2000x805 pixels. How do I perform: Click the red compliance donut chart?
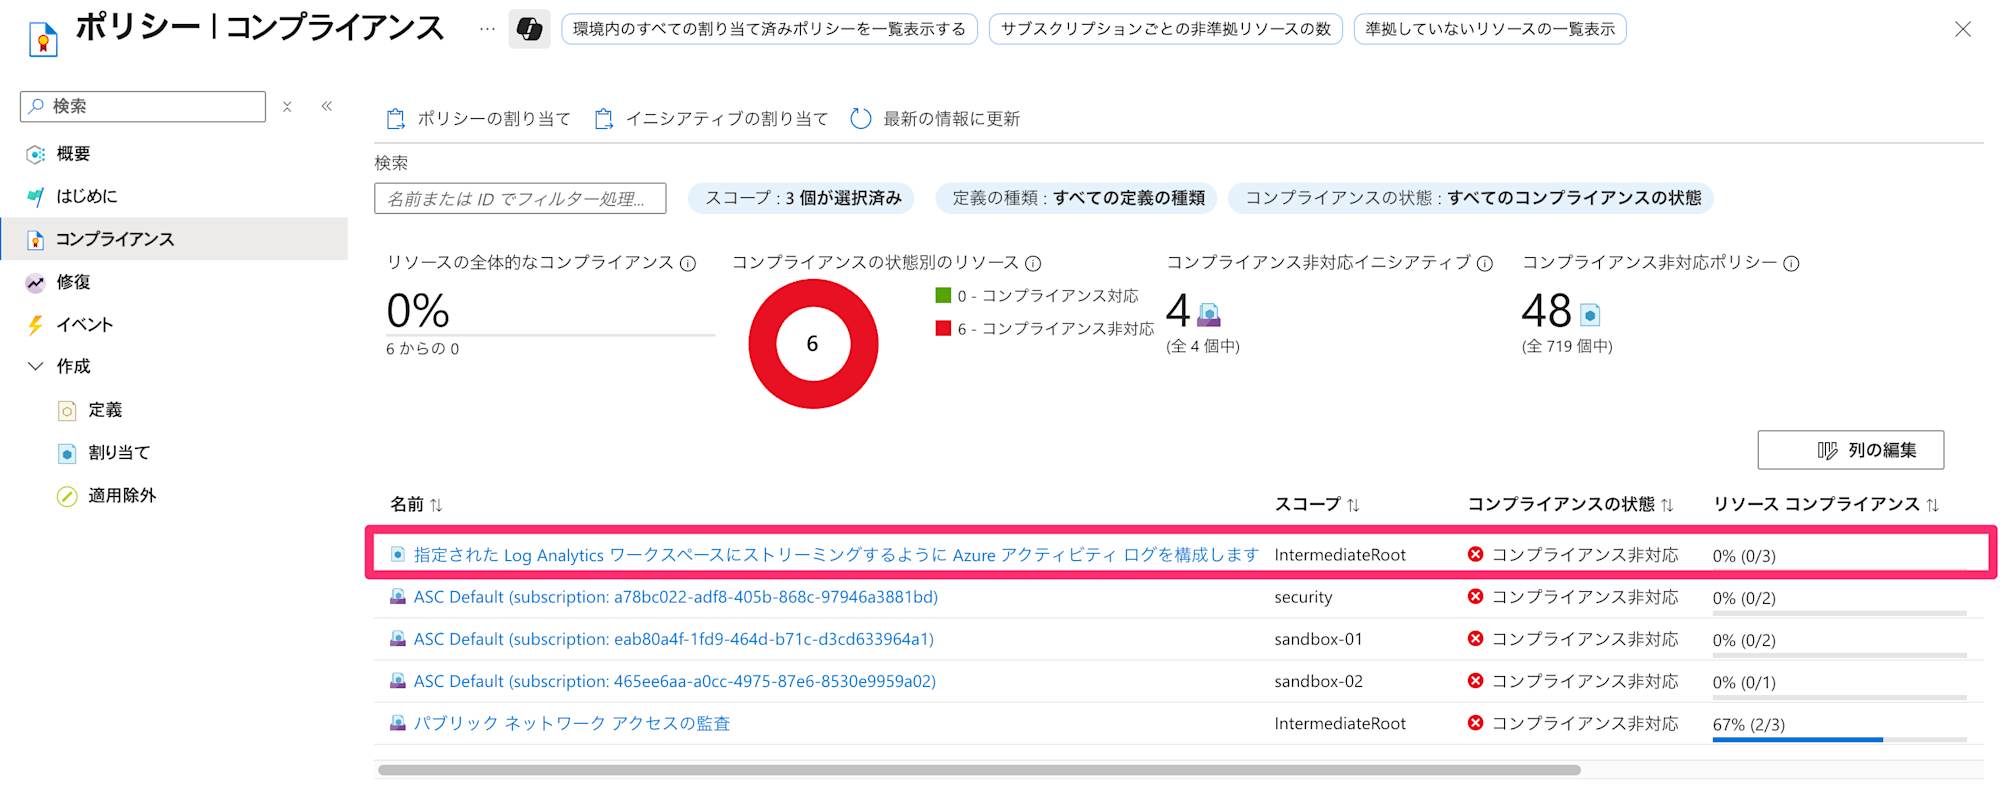tap(813, 344)
